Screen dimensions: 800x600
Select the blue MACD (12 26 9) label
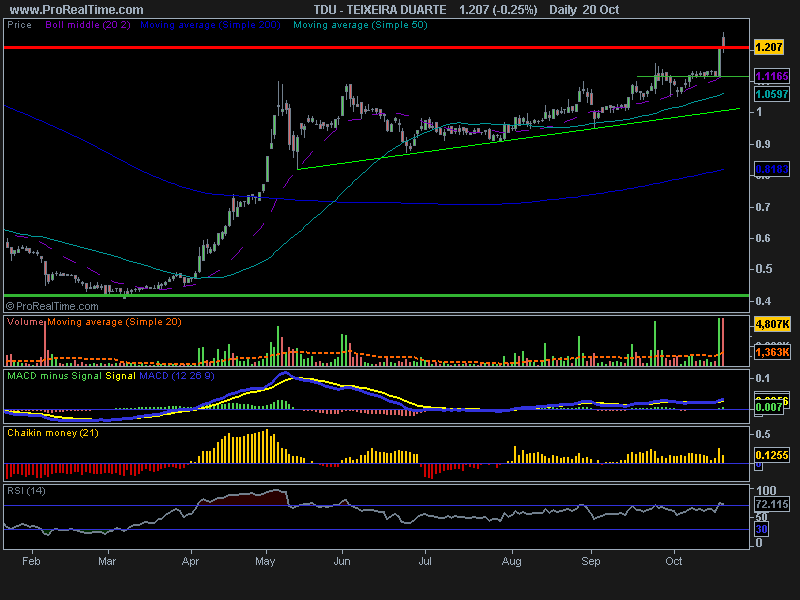coord(177,376)
